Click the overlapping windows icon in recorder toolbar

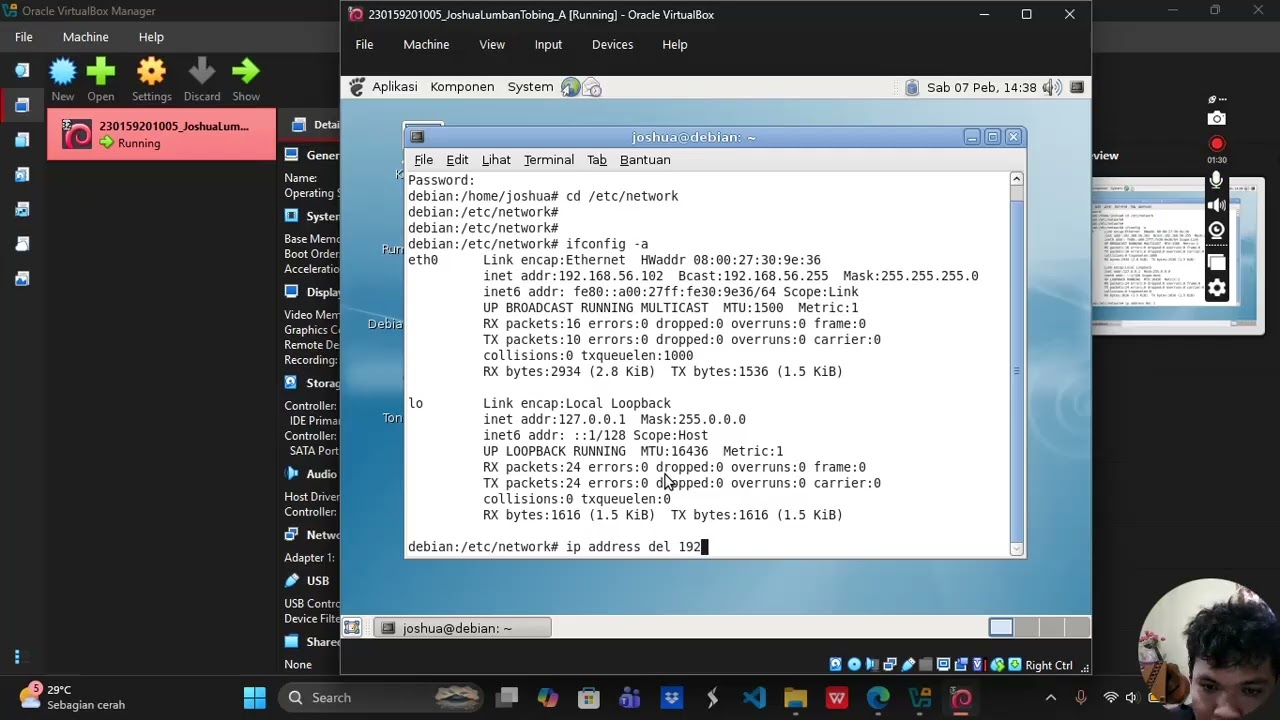click(1216, 262)
